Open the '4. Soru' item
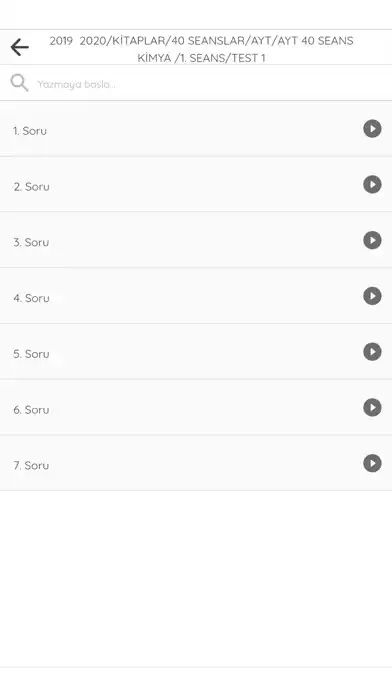This screenshot has height=696, width=392. pos(31,298)
